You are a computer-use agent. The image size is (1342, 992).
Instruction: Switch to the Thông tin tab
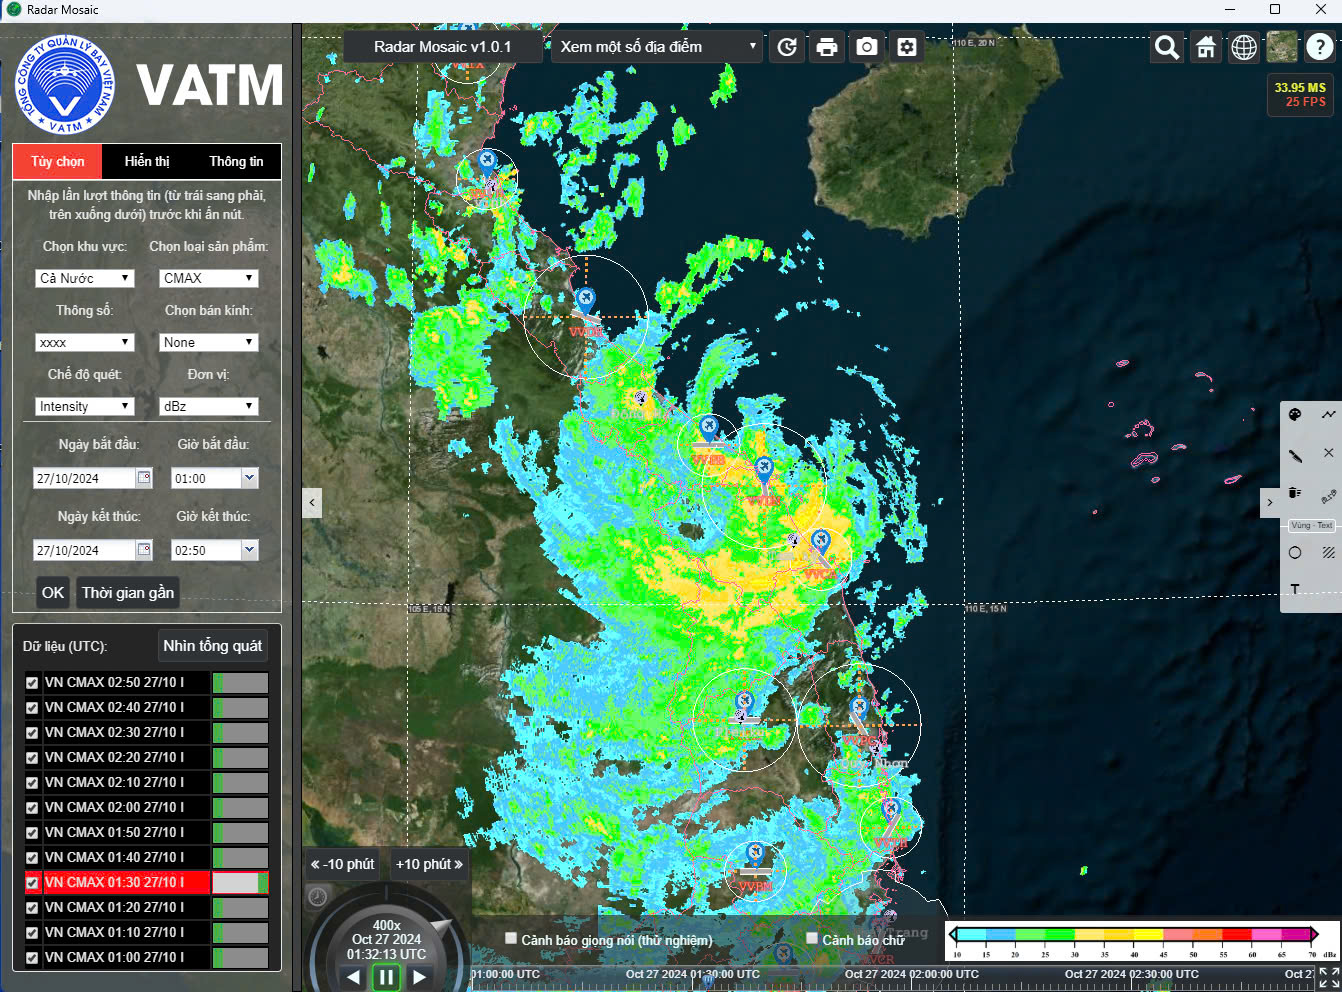pyautogui.click(x=236, y=161)
